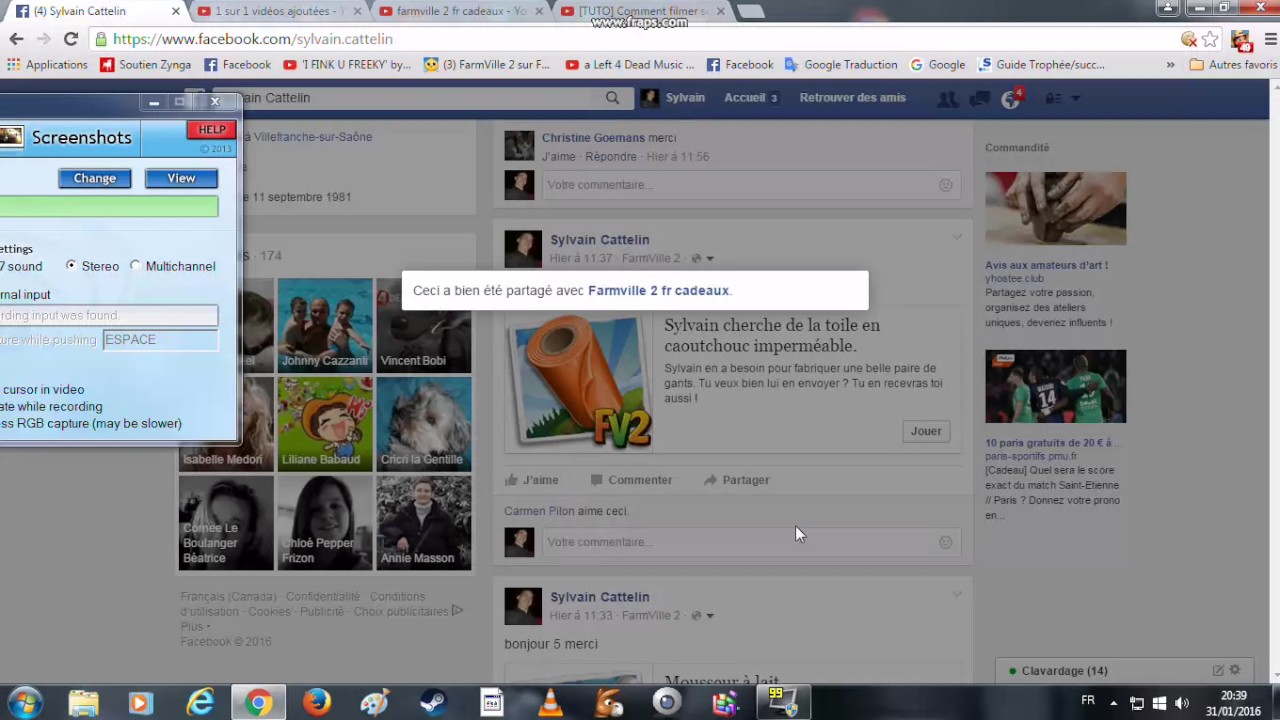1280x720 pixels.
Task: Click the network tray icon
Action: (1137, 703)
